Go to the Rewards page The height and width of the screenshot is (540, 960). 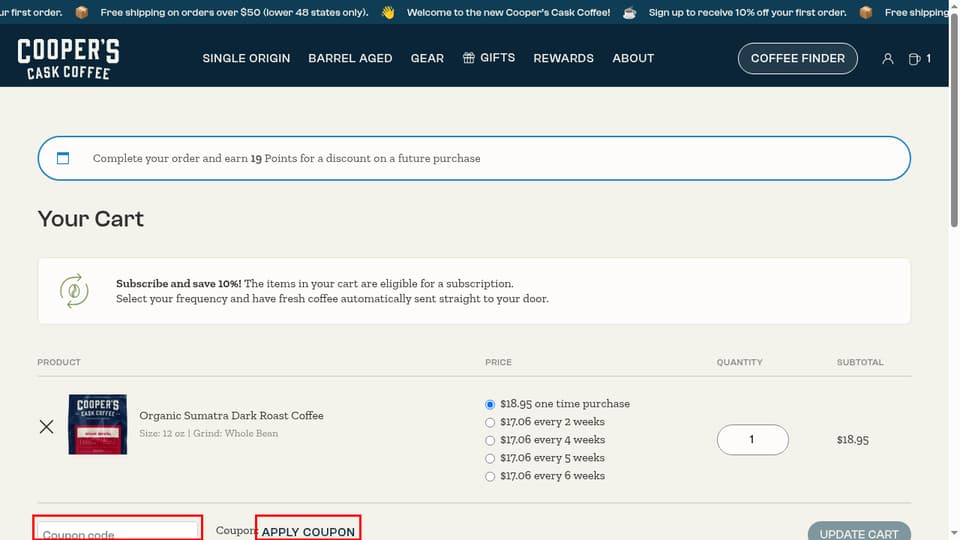pos(563,58)
